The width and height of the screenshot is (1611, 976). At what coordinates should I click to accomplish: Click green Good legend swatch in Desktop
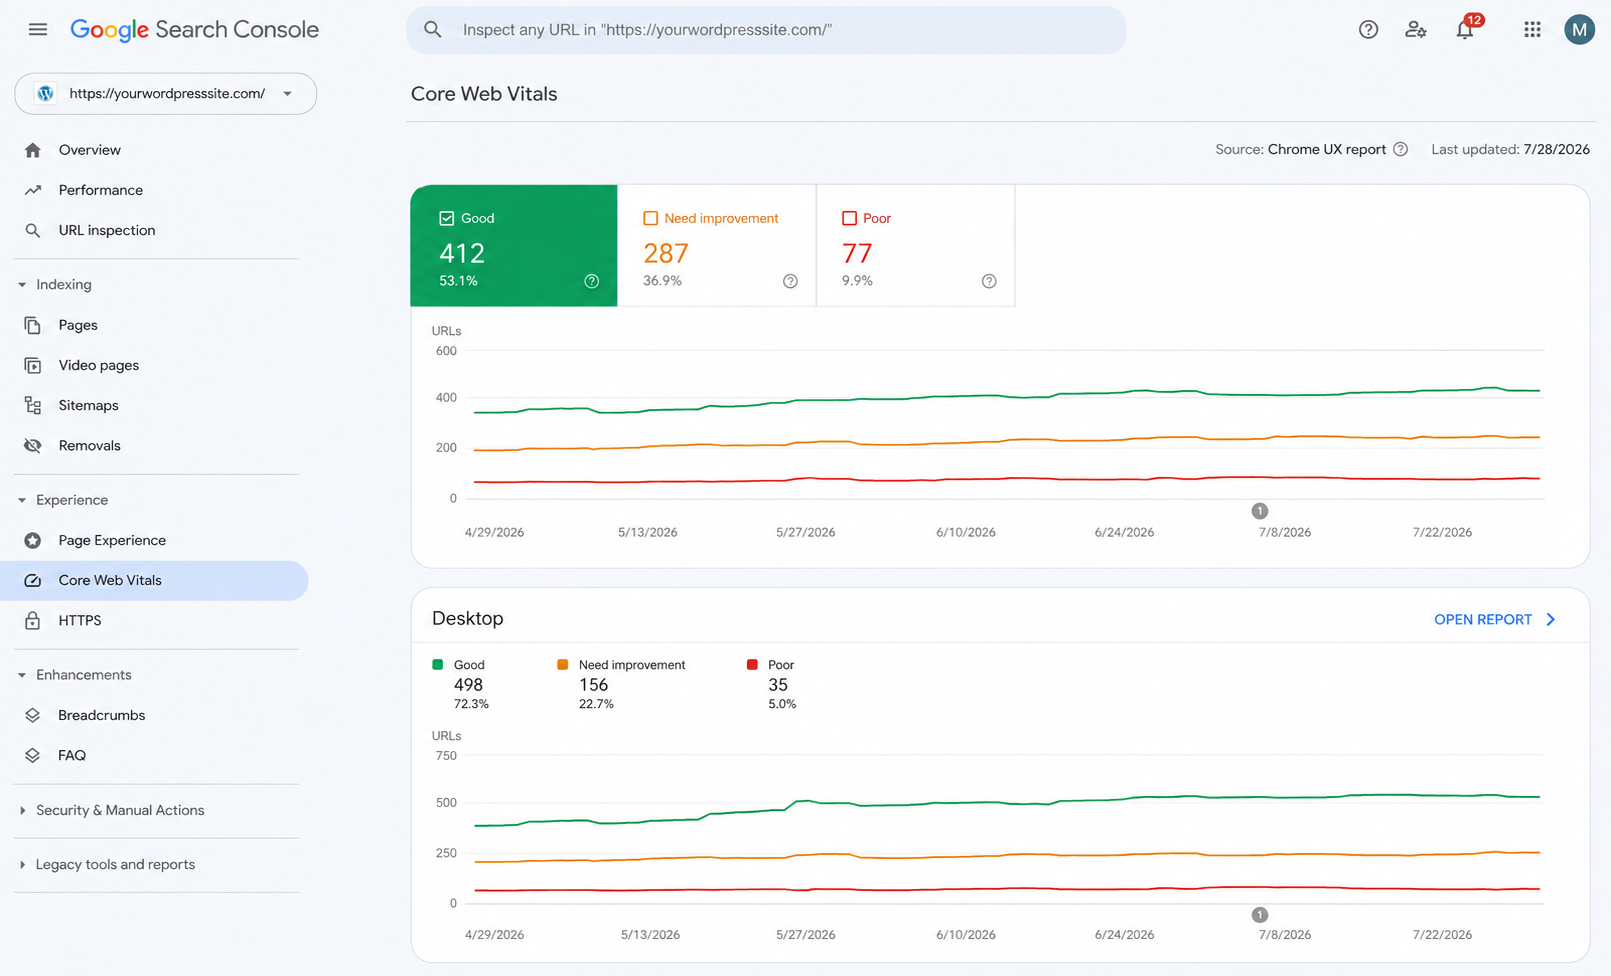[437, 664]
